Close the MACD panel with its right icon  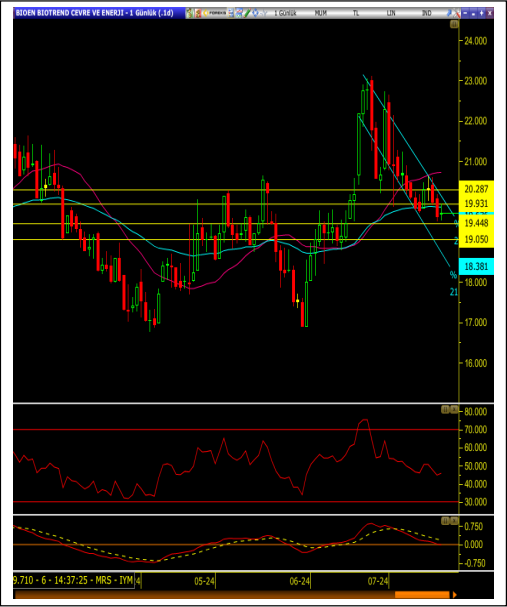click(454, 521)
